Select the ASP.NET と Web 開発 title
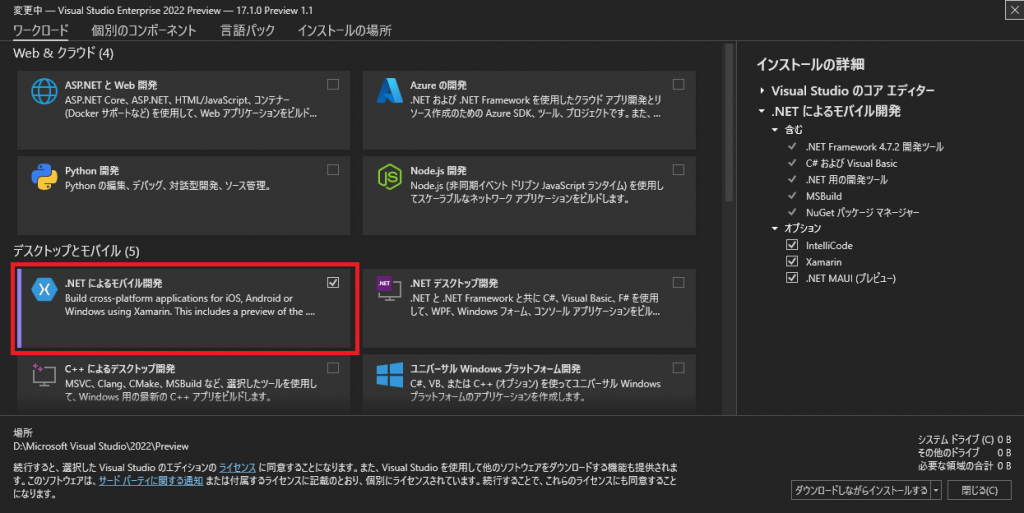Screen dimensions: 1024x513 (111, 85)
